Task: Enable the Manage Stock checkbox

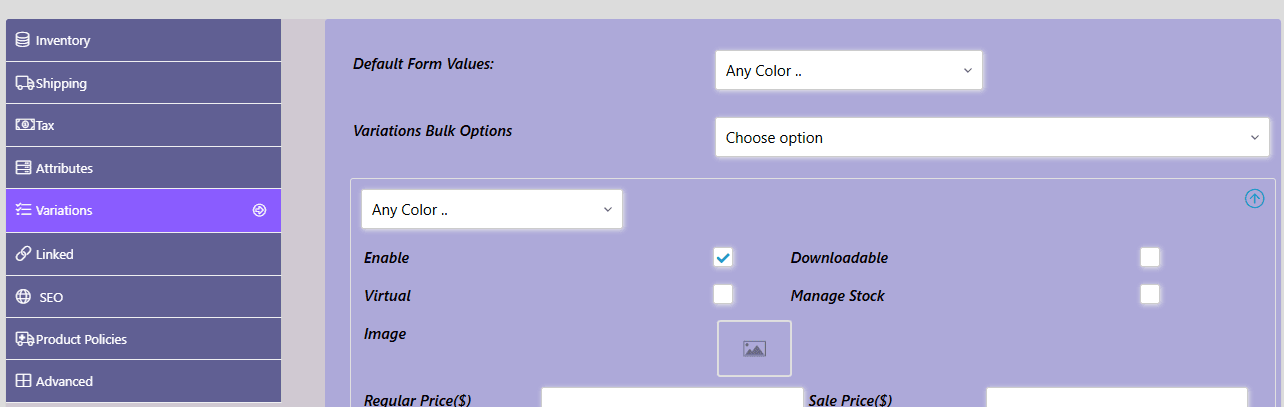Action: tap(1150, 294)
